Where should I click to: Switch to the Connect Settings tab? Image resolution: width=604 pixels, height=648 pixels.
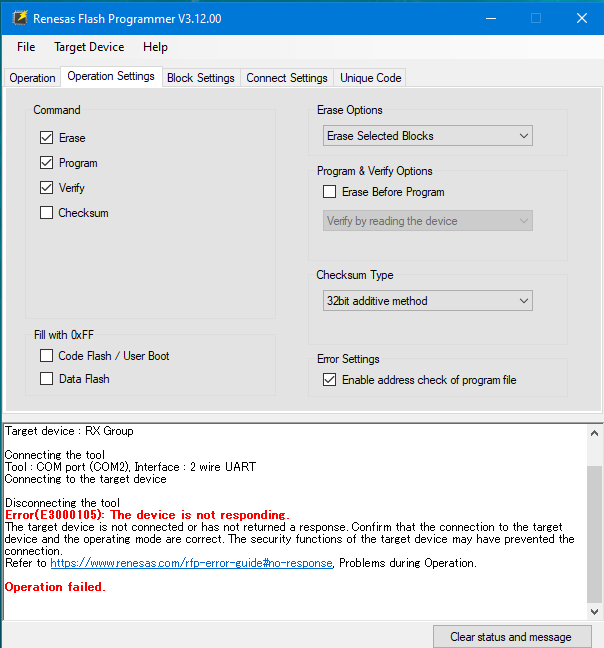287,78
